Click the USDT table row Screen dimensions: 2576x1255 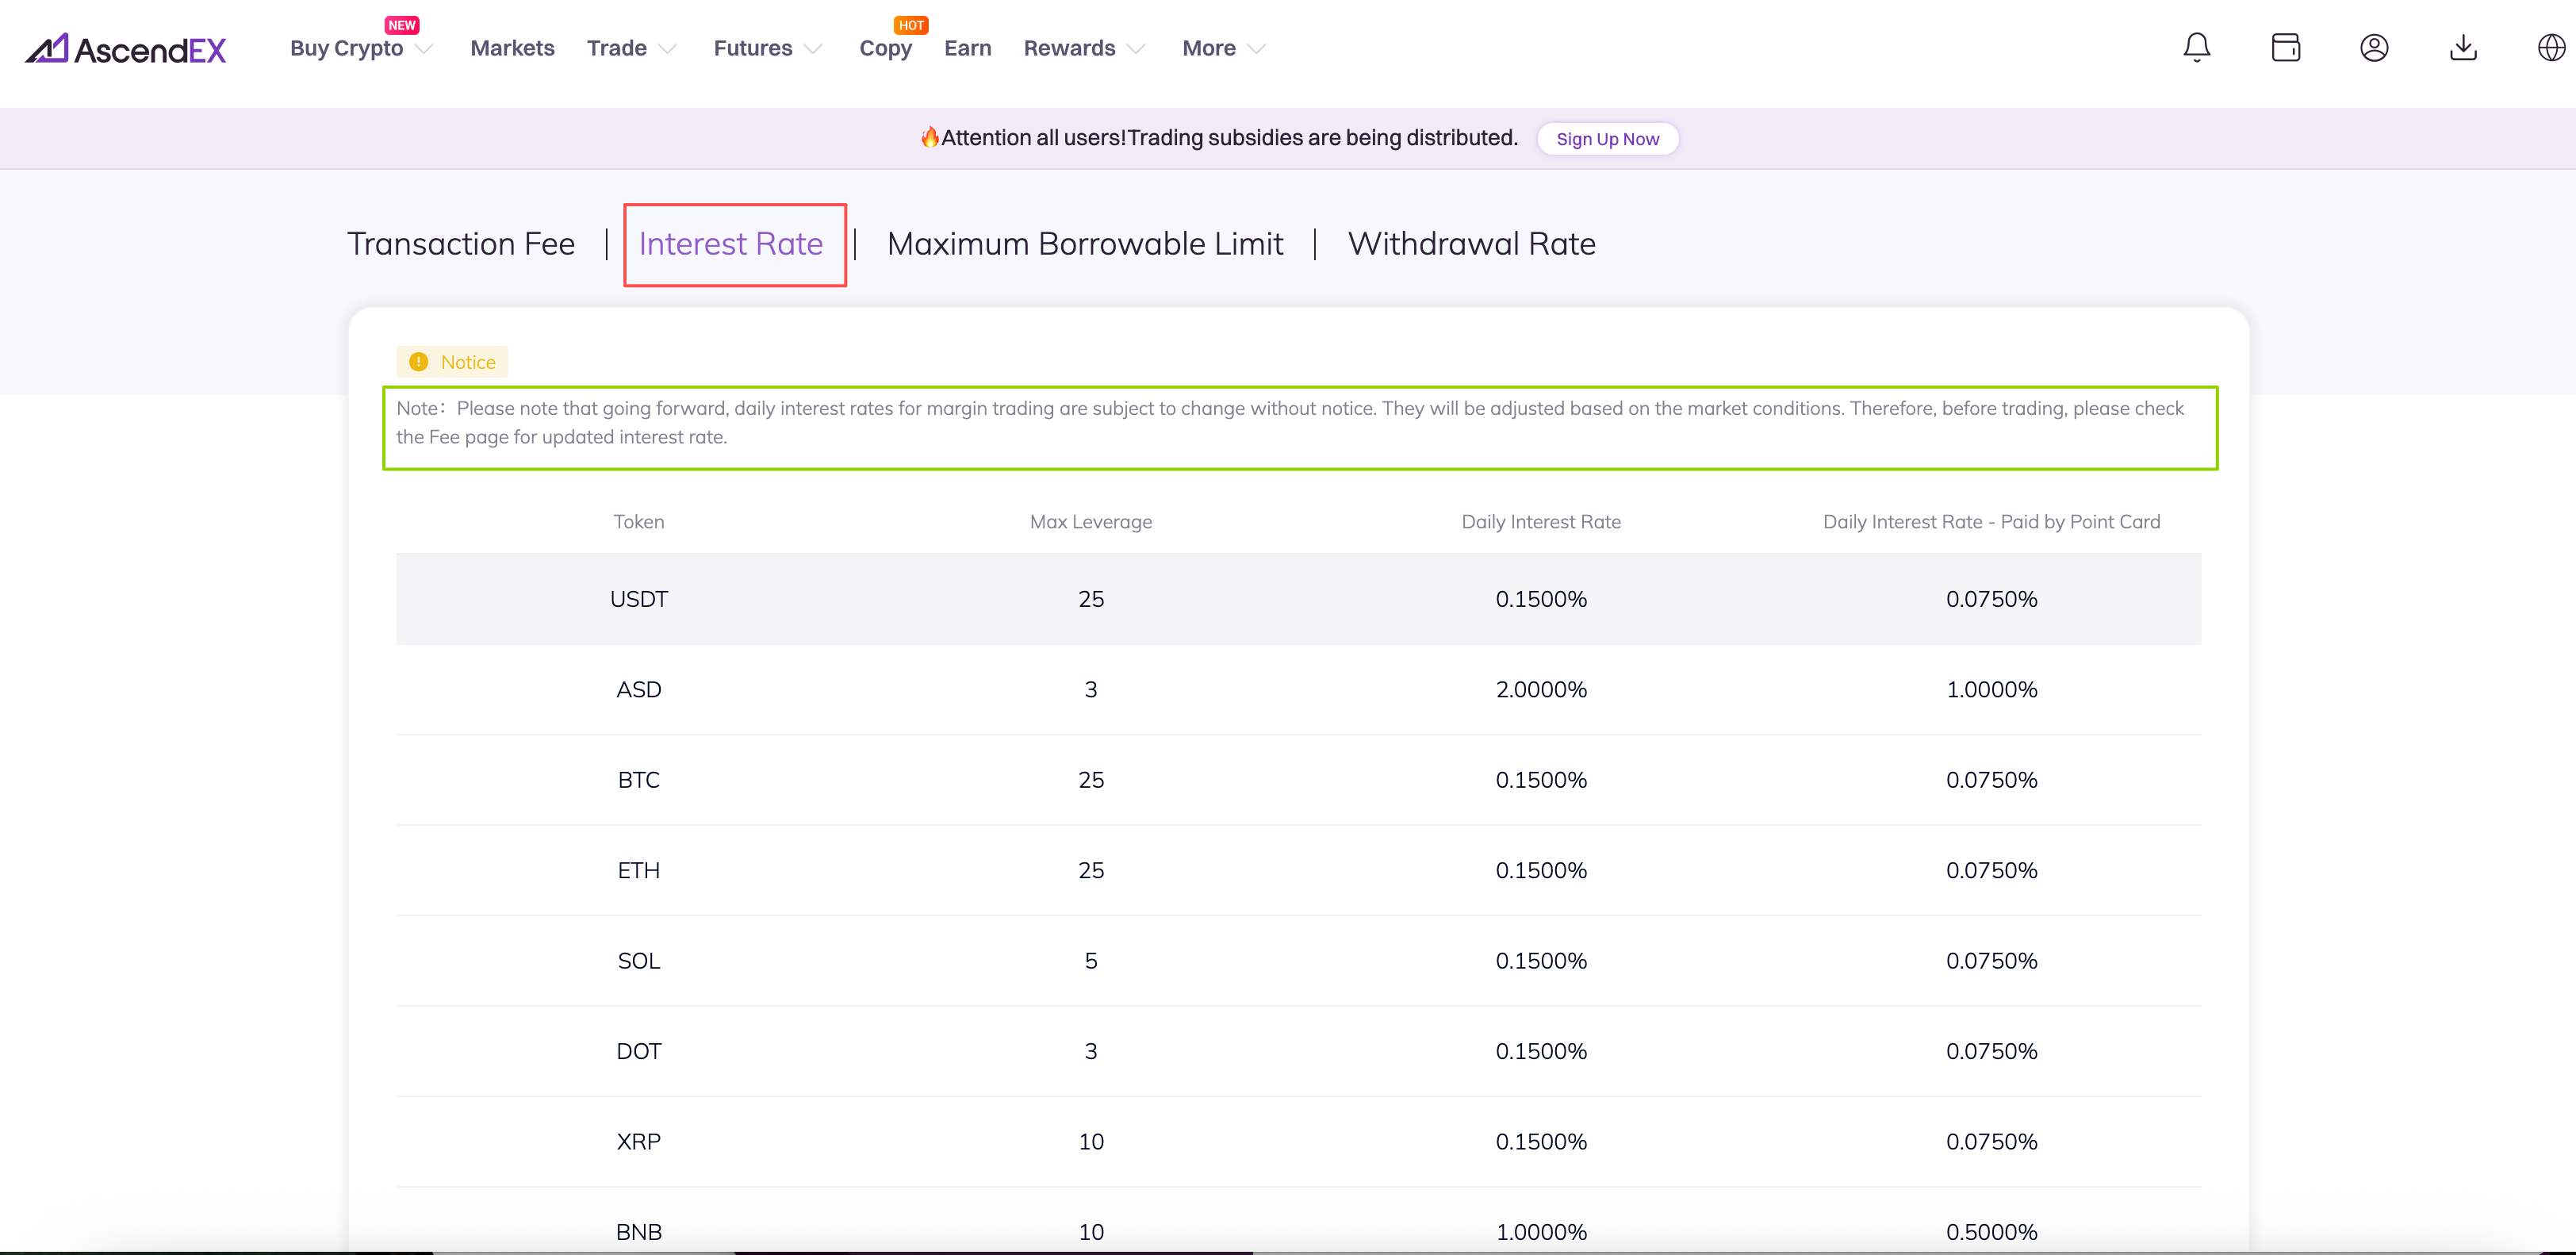(x=1298, y=599)
